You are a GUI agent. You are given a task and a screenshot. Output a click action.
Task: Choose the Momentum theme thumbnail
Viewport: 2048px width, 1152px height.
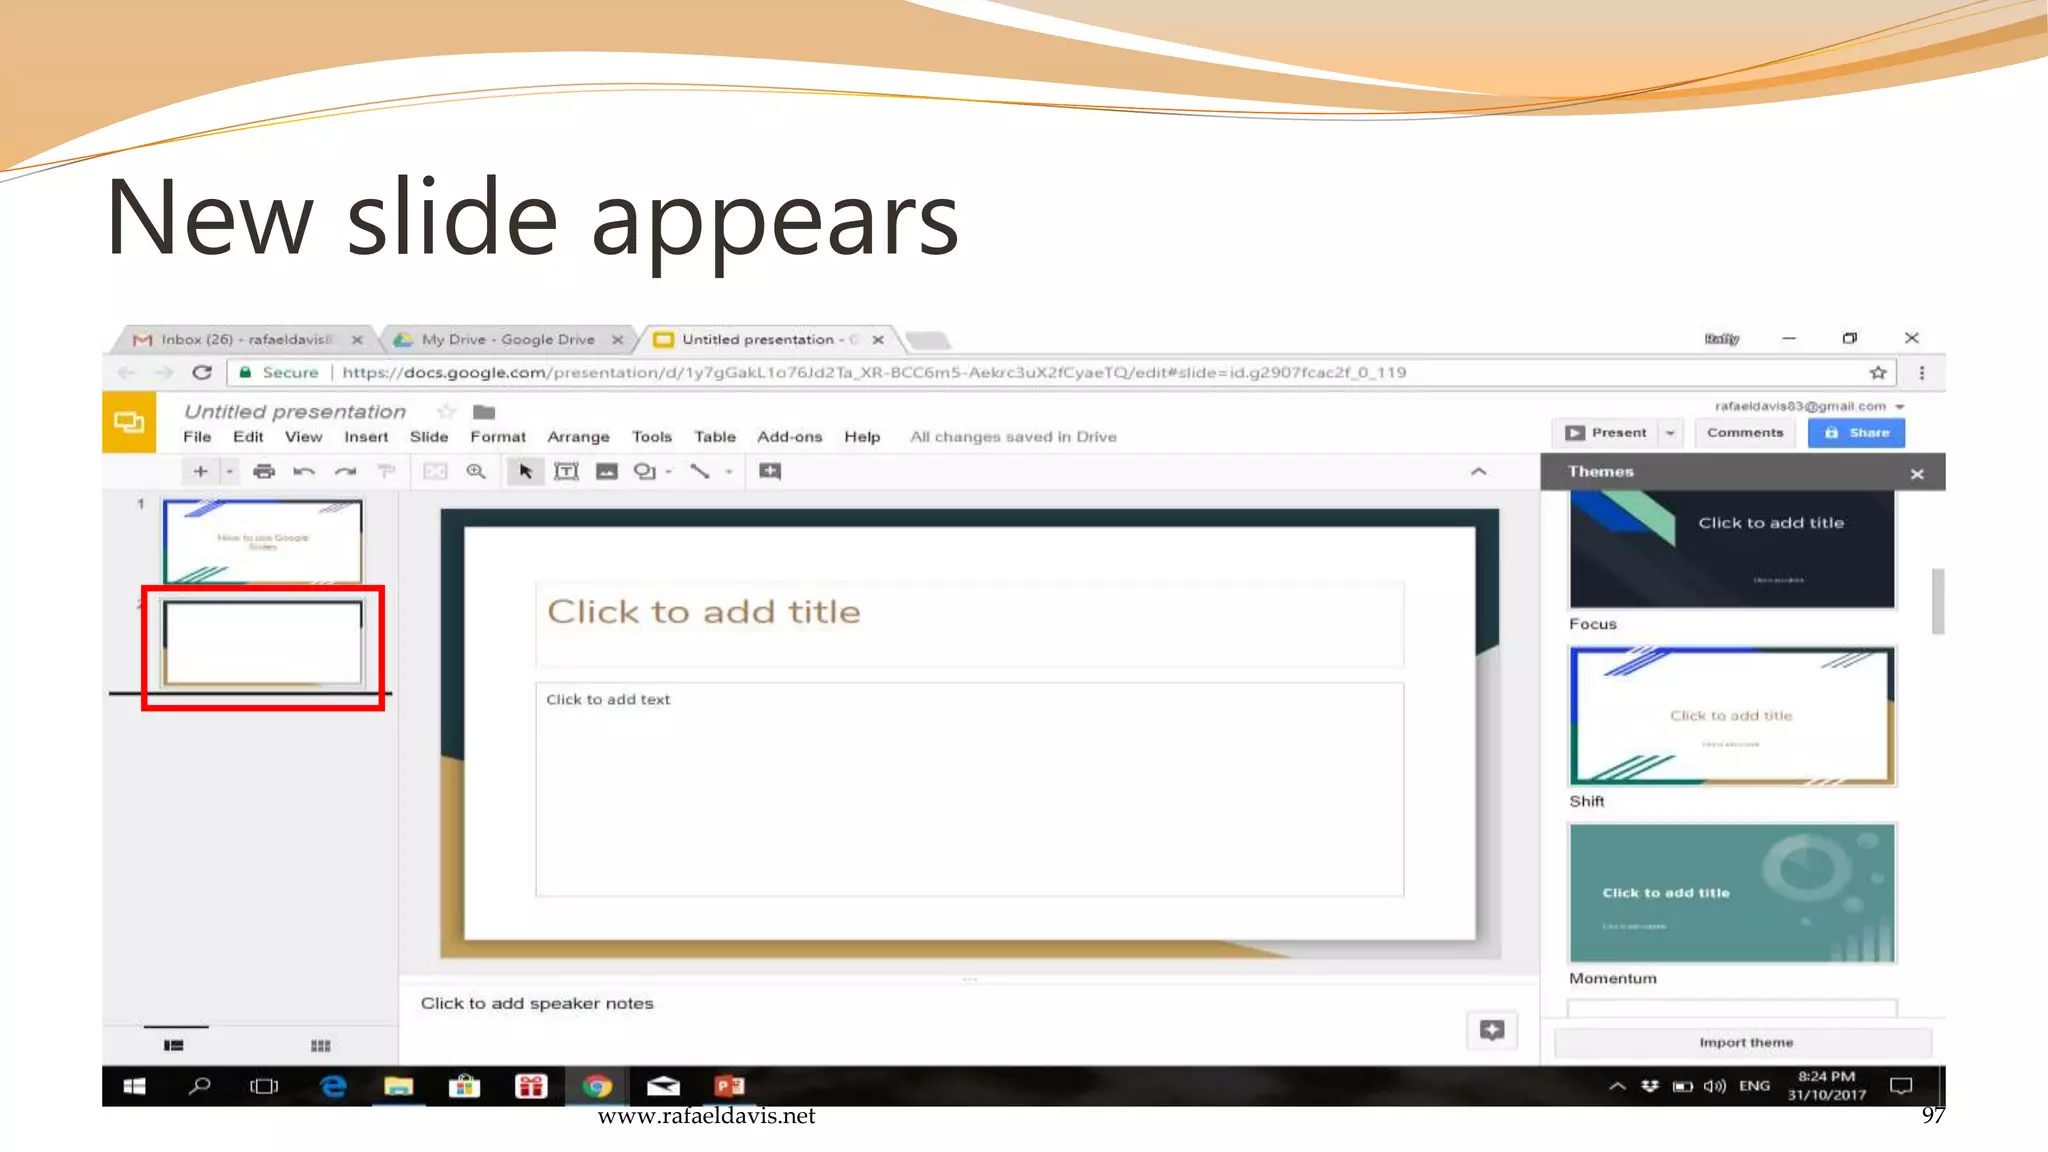1732,893
